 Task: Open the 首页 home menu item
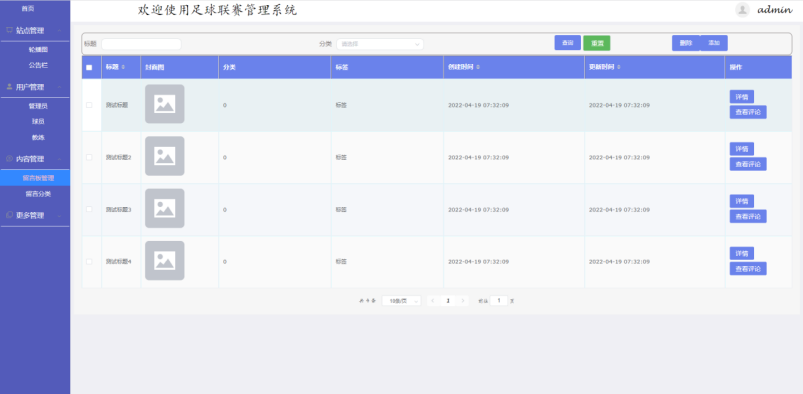coord(28,9)
